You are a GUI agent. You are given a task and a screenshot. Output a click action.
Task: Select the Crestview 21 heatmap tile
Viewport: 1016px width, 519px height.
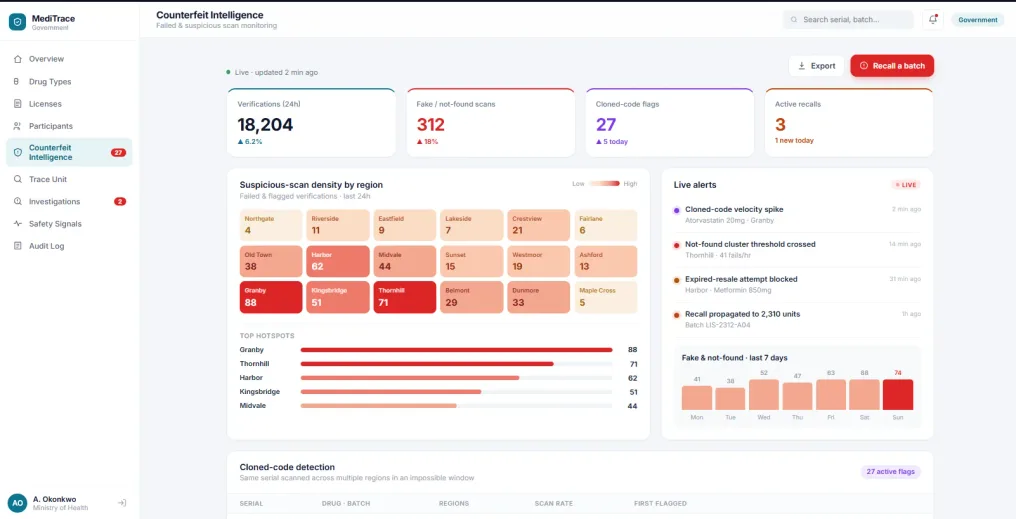(x=538, y=225)
